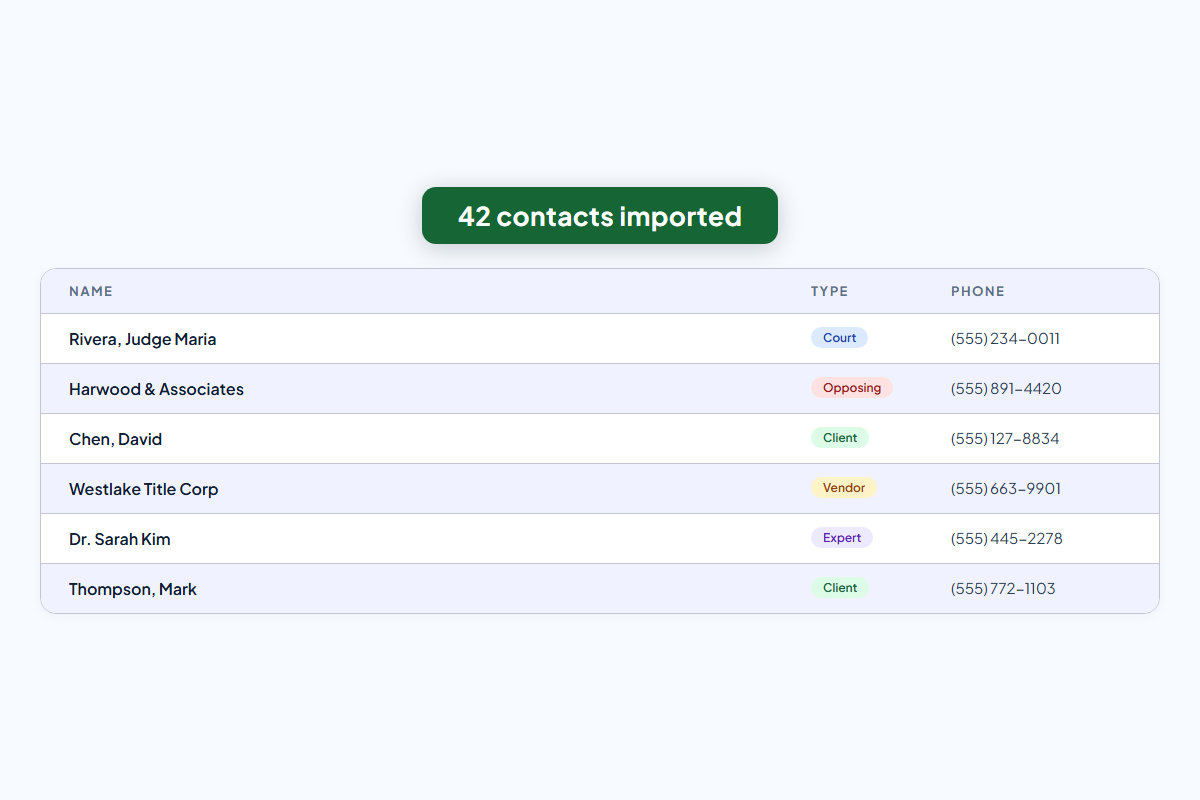Image resolution: width=1200 pixels, height=800 pixels.
Task: Click the Court badge for Rivera, Judge Maria
Action: [839, 338]
